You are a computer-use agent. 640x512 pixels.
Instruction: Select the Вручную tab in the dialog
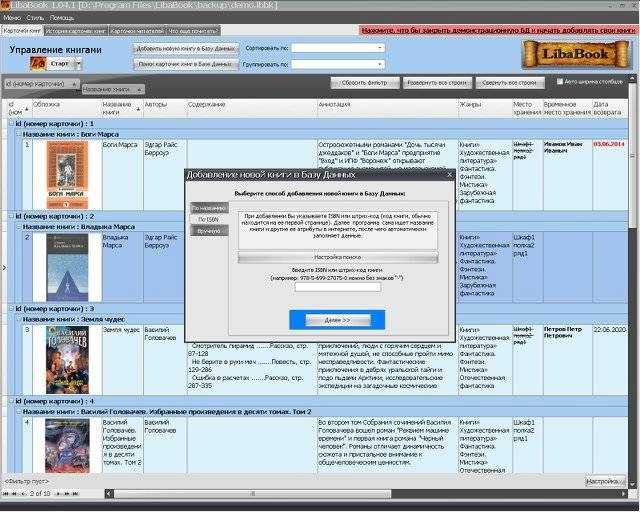pyautogui.click(x=209, y=231)
